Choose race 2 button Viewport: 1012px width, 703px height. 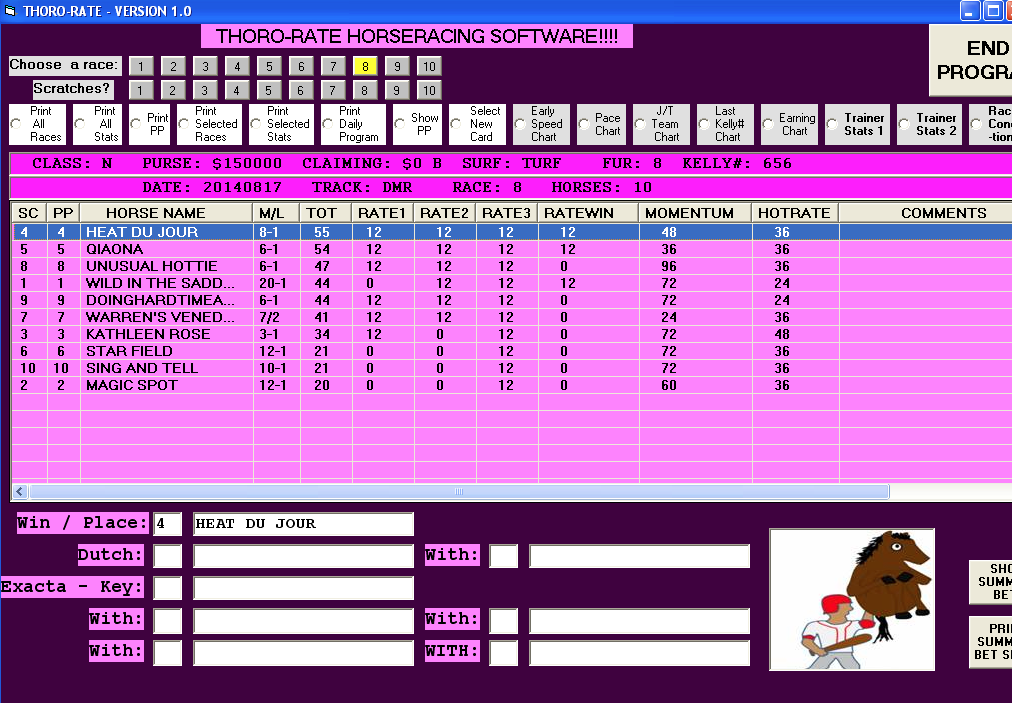173,66
